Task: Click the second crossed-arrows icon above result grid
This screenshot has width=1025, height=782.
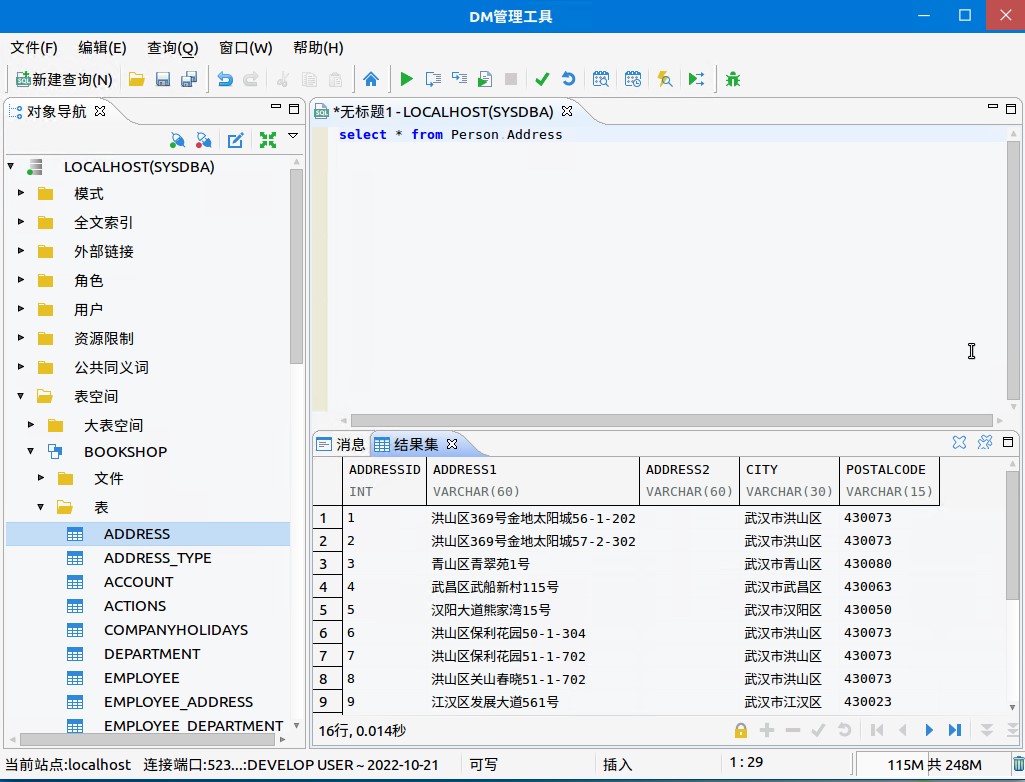Action: pyautogui.click(x=984, y=443)
